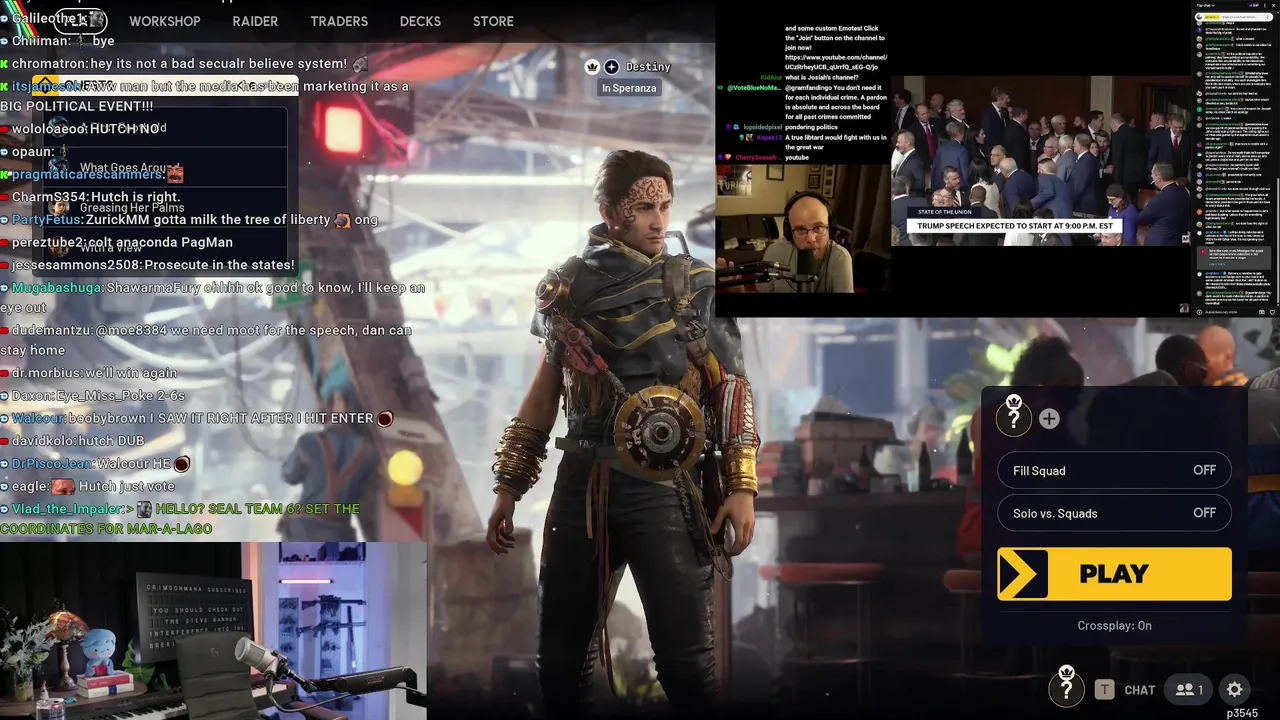Click the username davidkolo in chat
The image size is (1280, 720).
coord(45,441)
